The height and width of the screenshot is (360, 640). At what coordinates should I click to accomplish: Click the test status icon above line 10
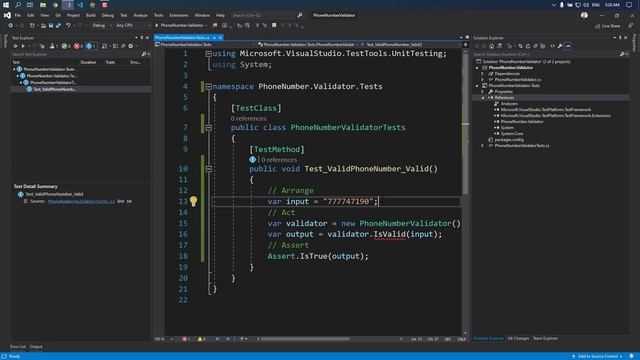[x=253, y=160]
